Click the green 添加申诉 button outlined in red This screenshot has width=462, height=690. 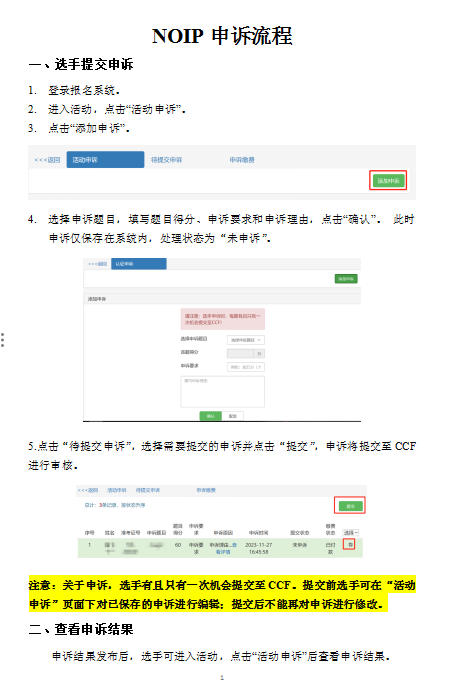tap(388, 180)
